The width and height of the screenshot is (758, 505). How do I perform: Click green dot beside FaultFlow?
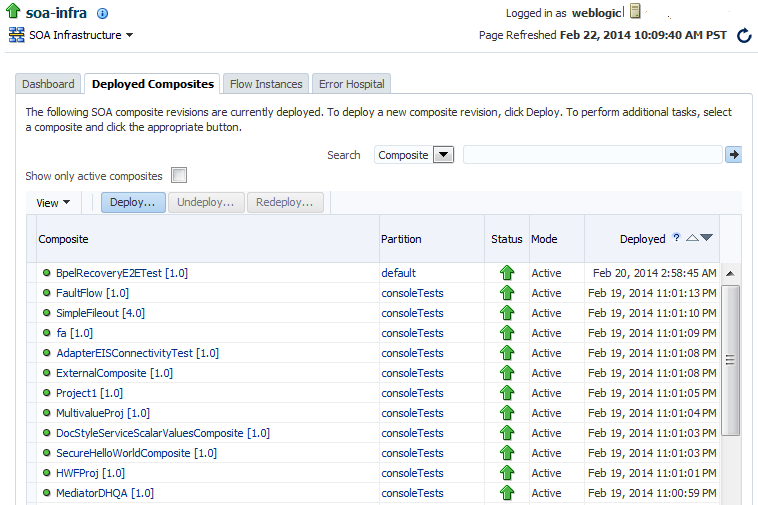46,292
